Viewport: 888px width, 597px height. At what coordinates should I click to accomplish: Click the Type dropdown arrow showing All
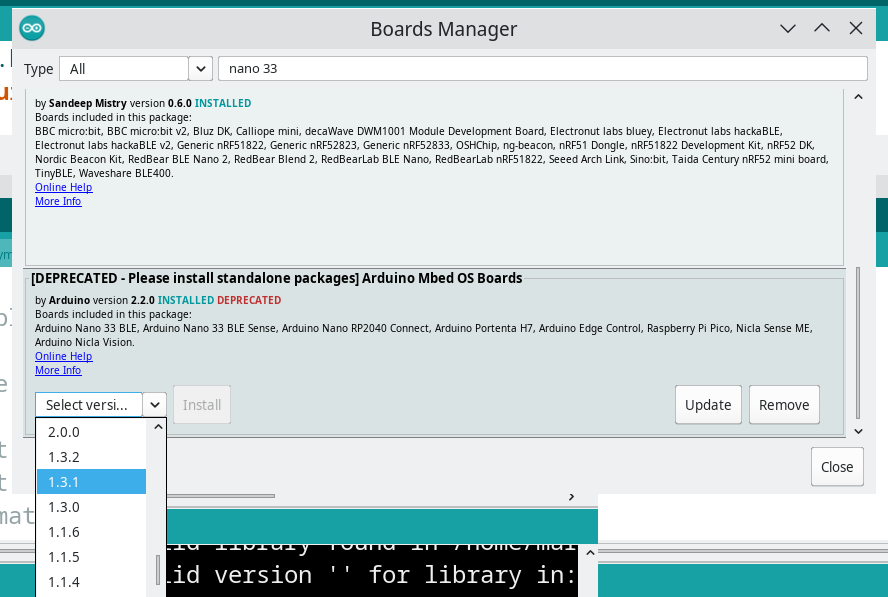pyautogui.click(x=199, y=68)
